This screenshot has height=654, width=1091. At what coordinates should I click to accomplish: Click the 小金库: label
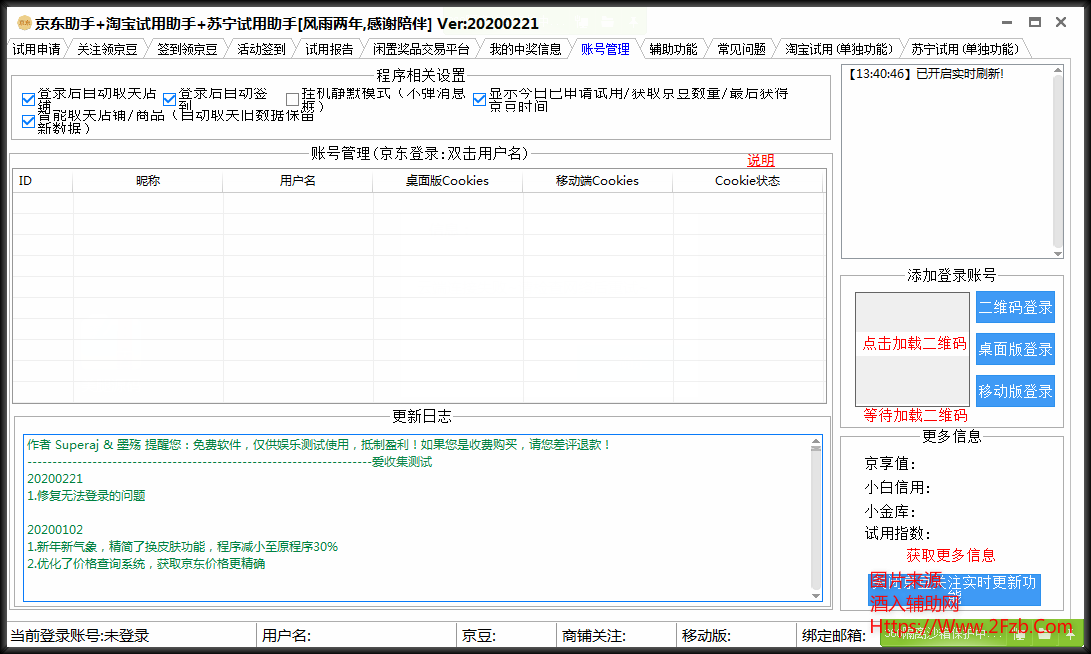(x=890, y=511)
